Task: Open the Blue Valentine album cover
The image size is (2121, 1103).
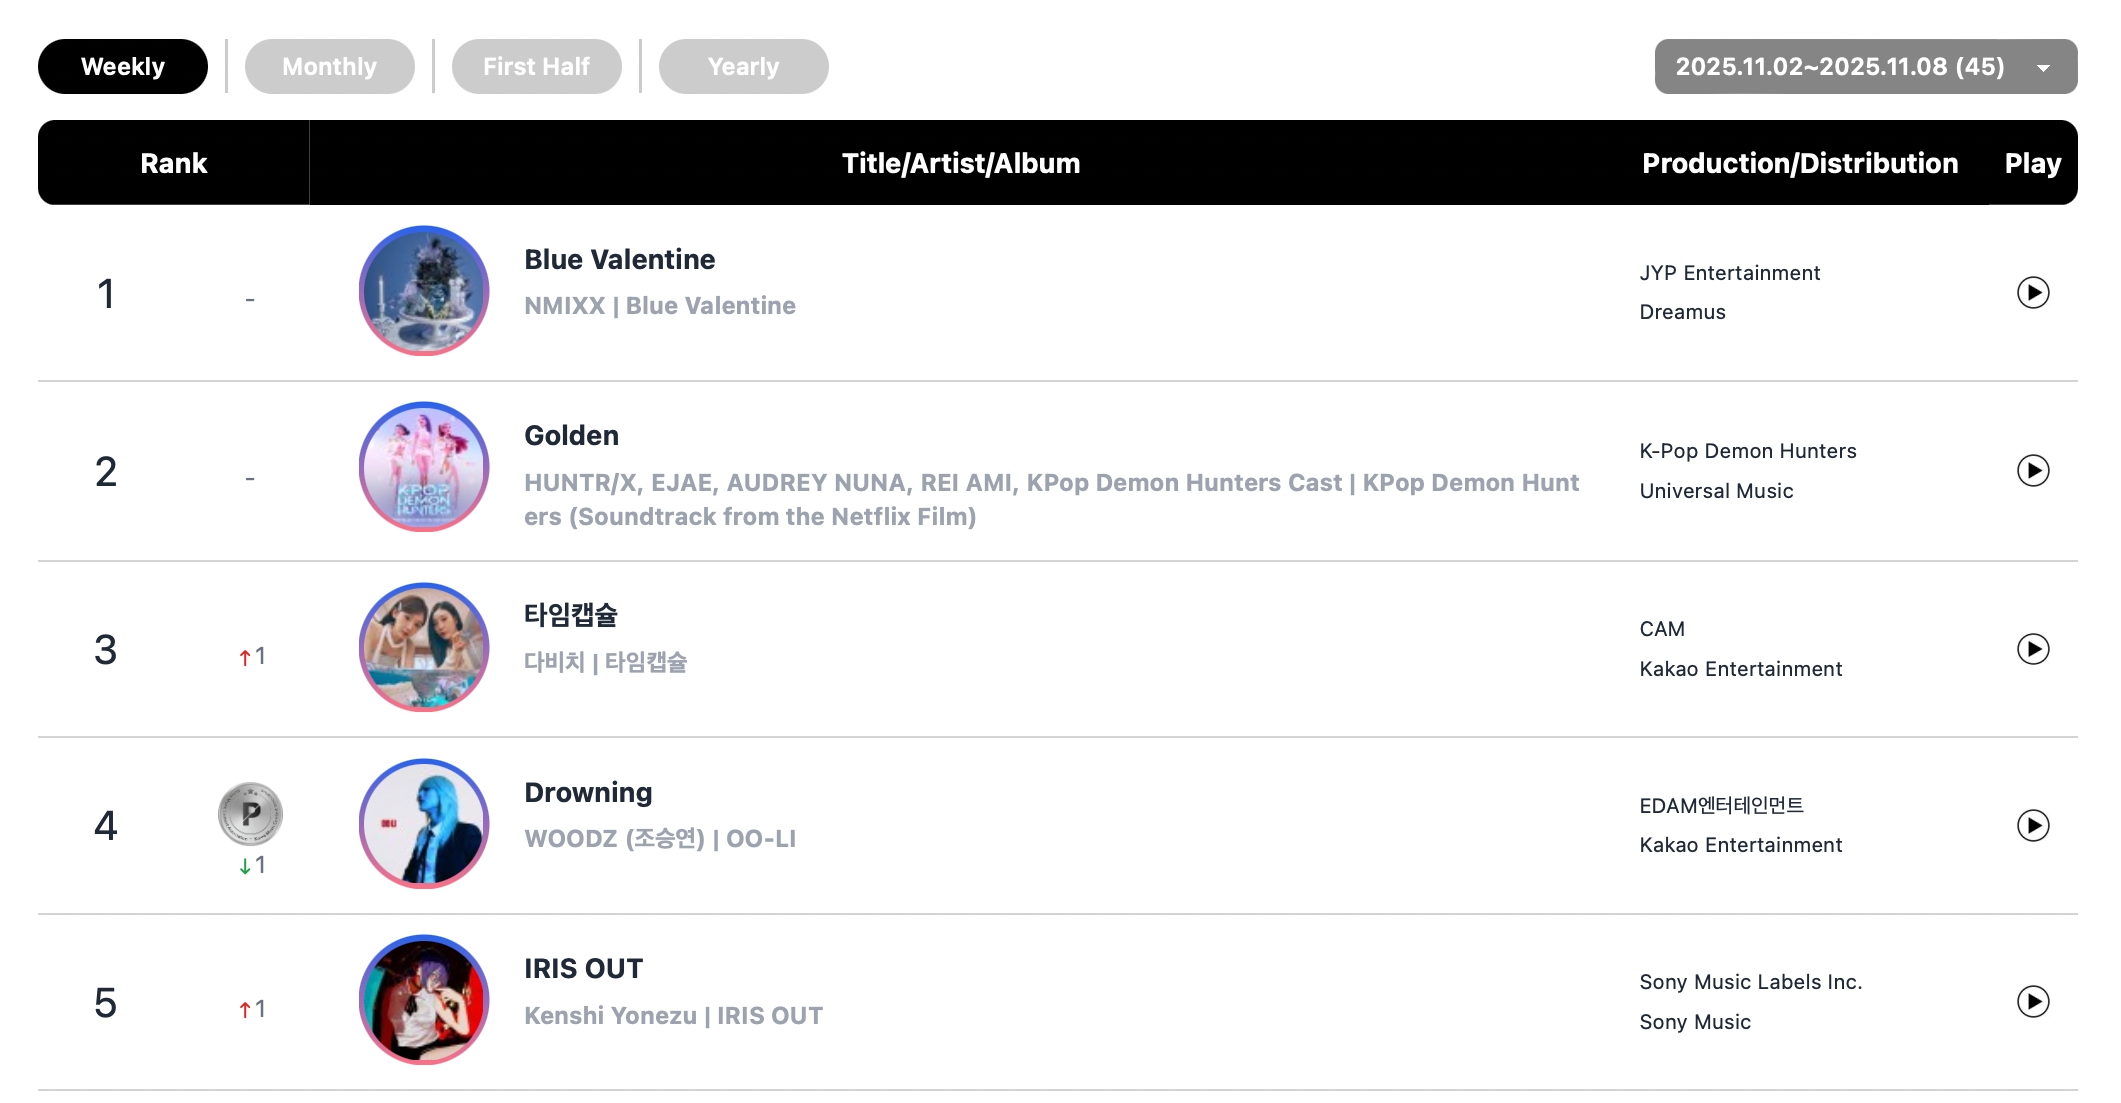Action: tap(424, 291)
